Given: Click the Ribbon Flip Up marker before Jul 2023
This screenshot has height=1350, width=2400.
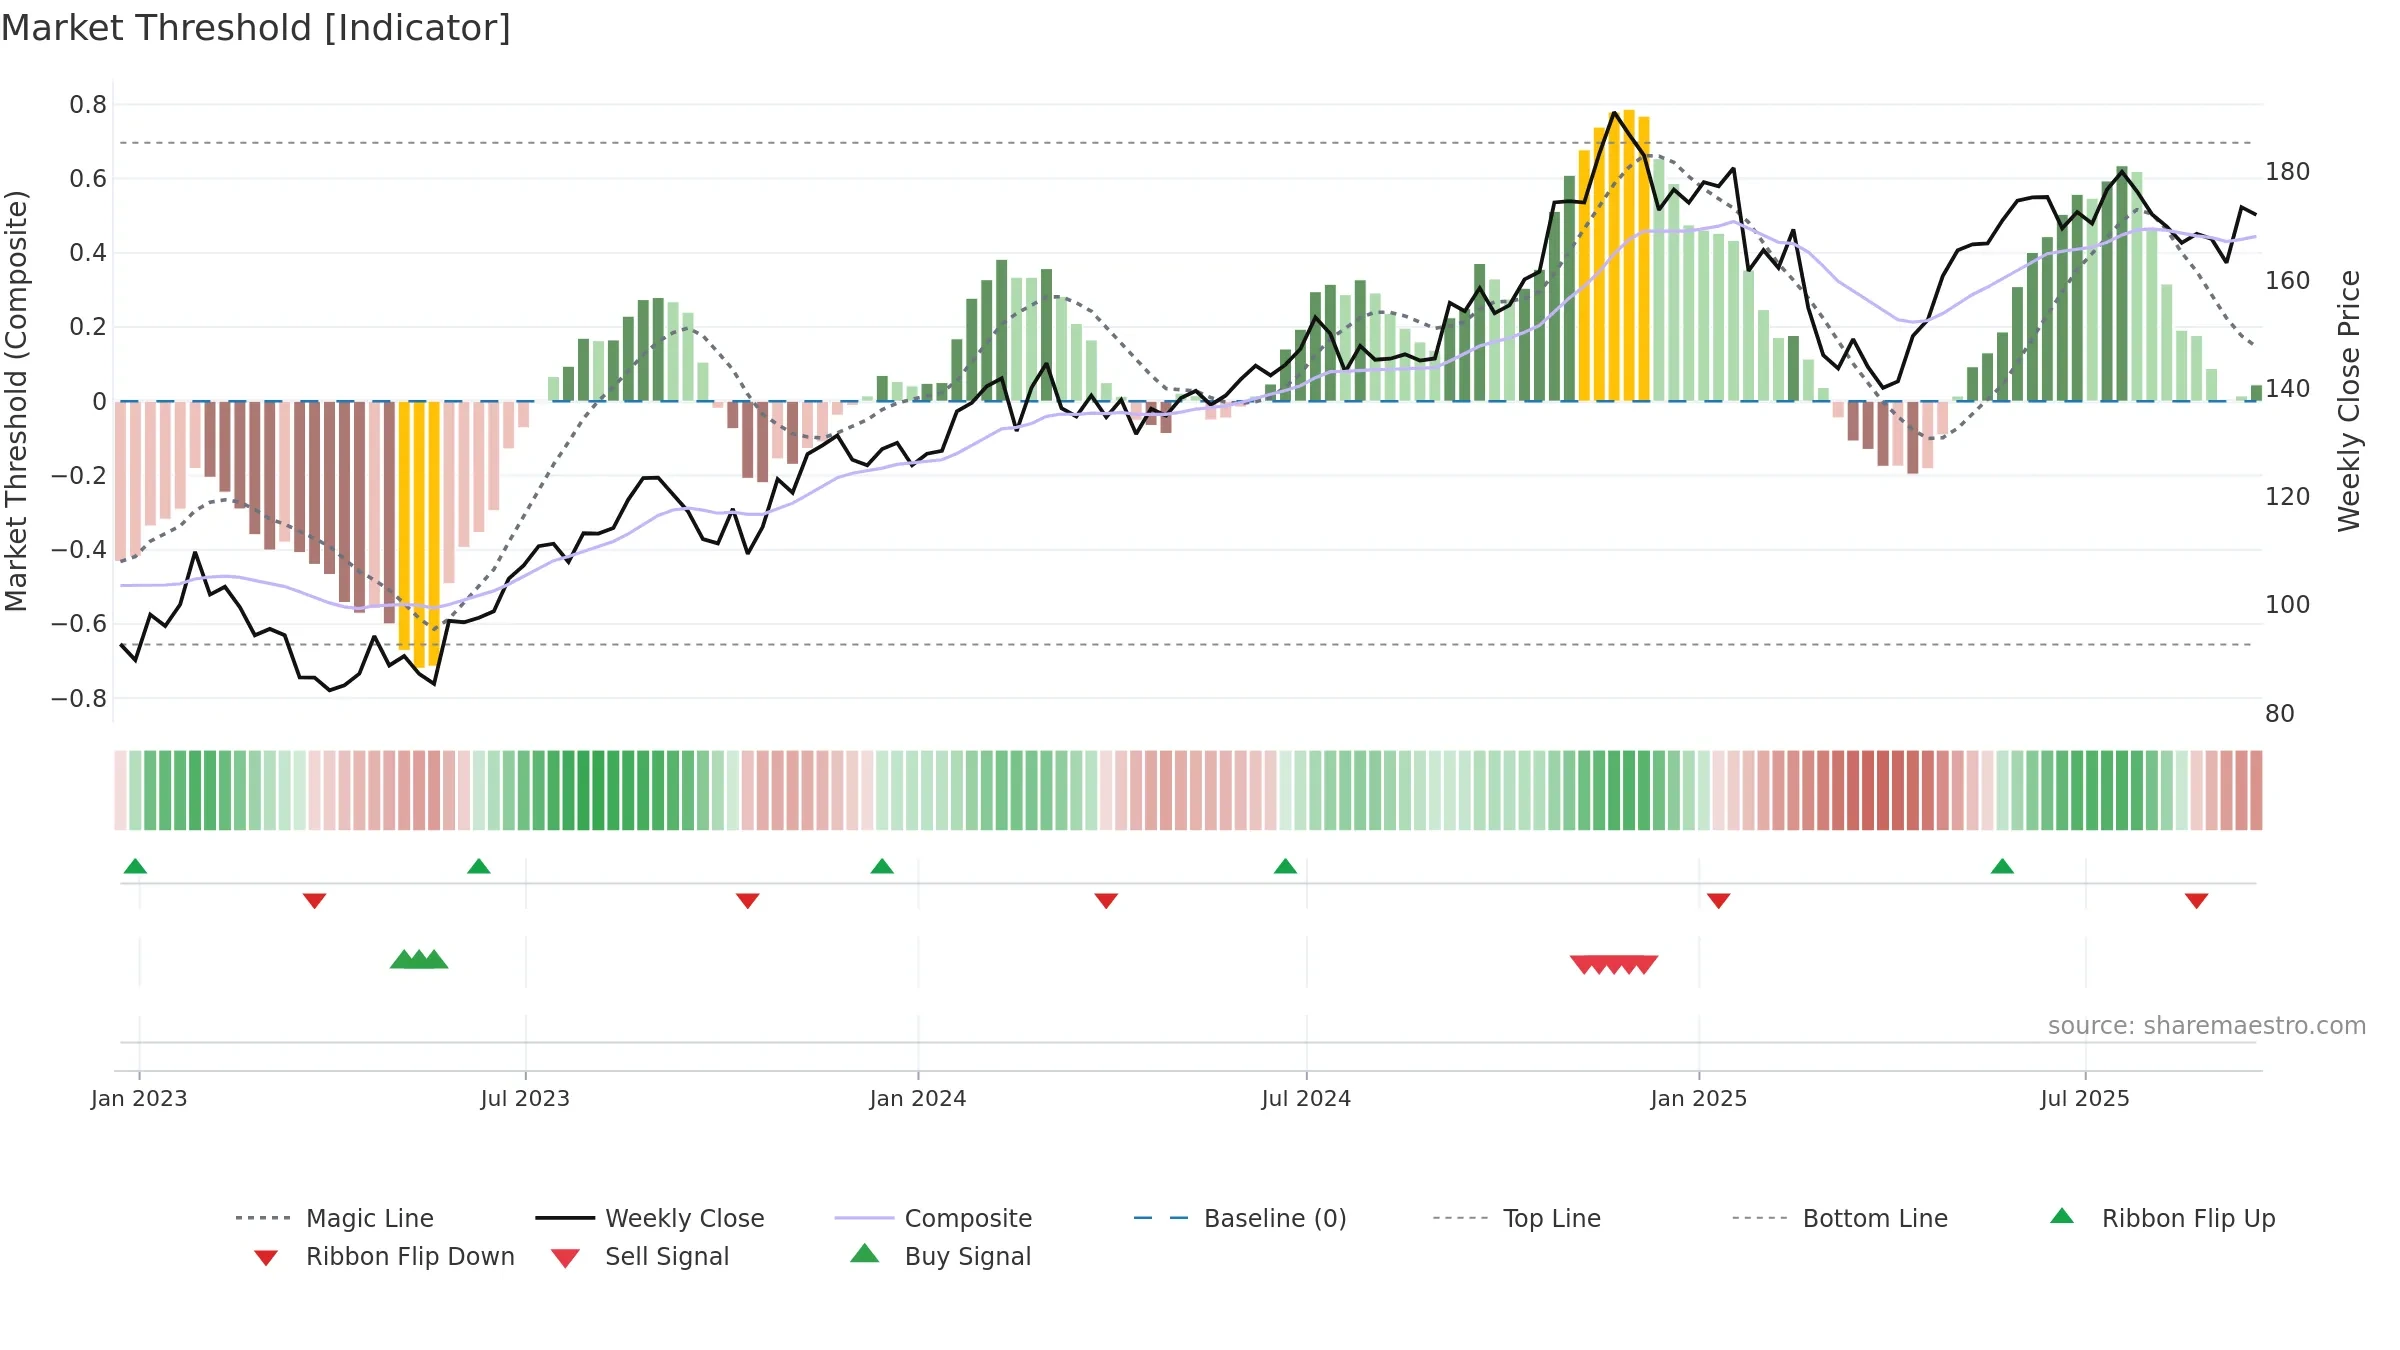Looking at the screenshot, I should click(x=479, y=866).
